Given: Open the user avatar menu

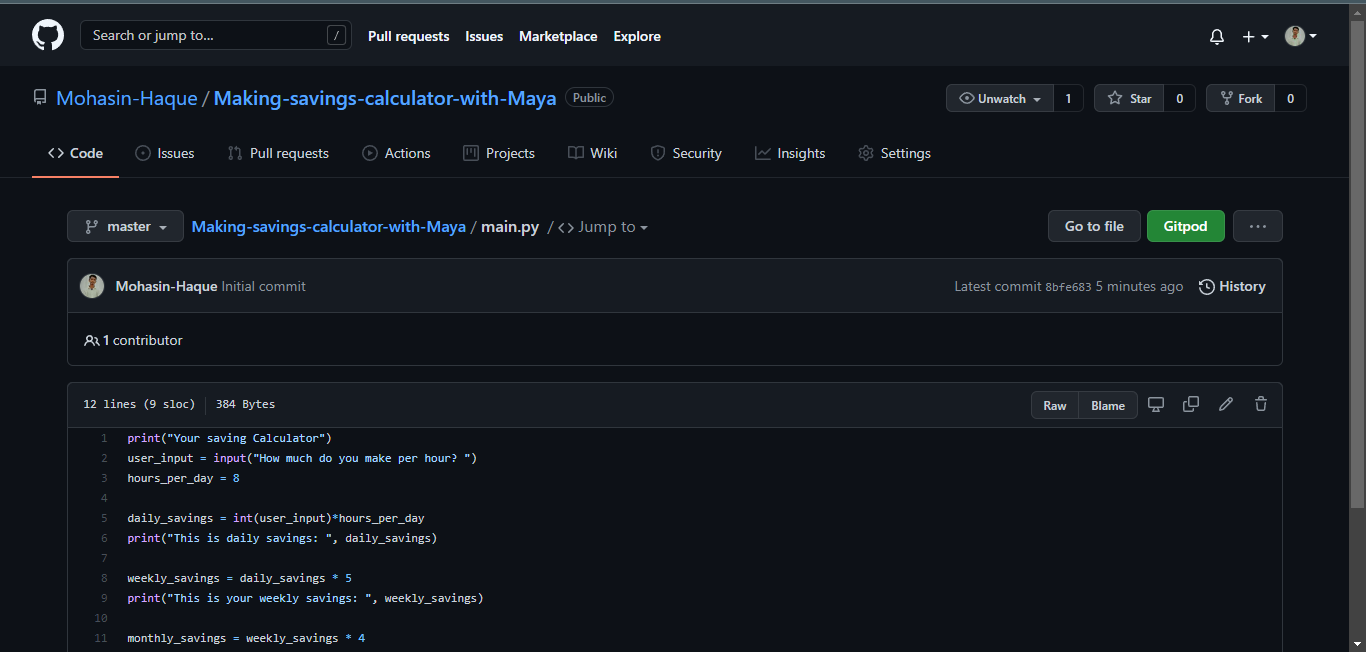Looking at the screenshot, I should 1301,36.
